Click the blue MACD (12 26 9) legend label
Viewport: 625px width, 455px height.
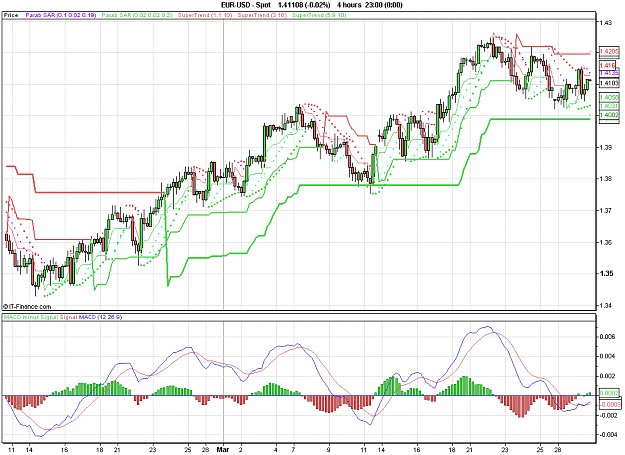point(100,317)
